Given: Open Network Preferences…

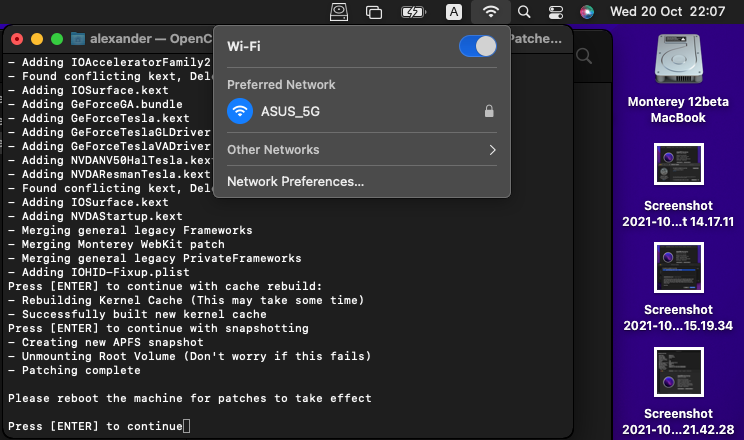Looking at the screenshot, I should click(296, 182).
